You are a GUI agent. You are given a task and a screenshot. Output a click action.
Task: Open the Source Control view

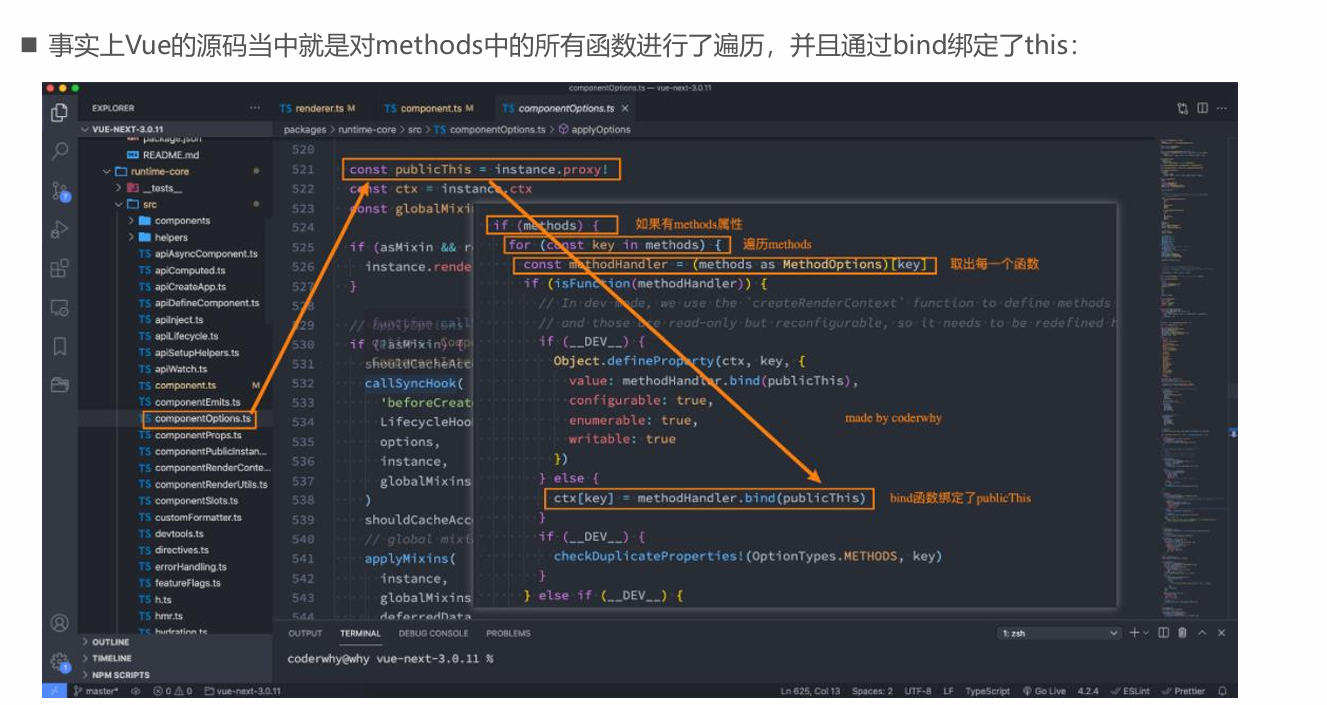click(60, 190)
